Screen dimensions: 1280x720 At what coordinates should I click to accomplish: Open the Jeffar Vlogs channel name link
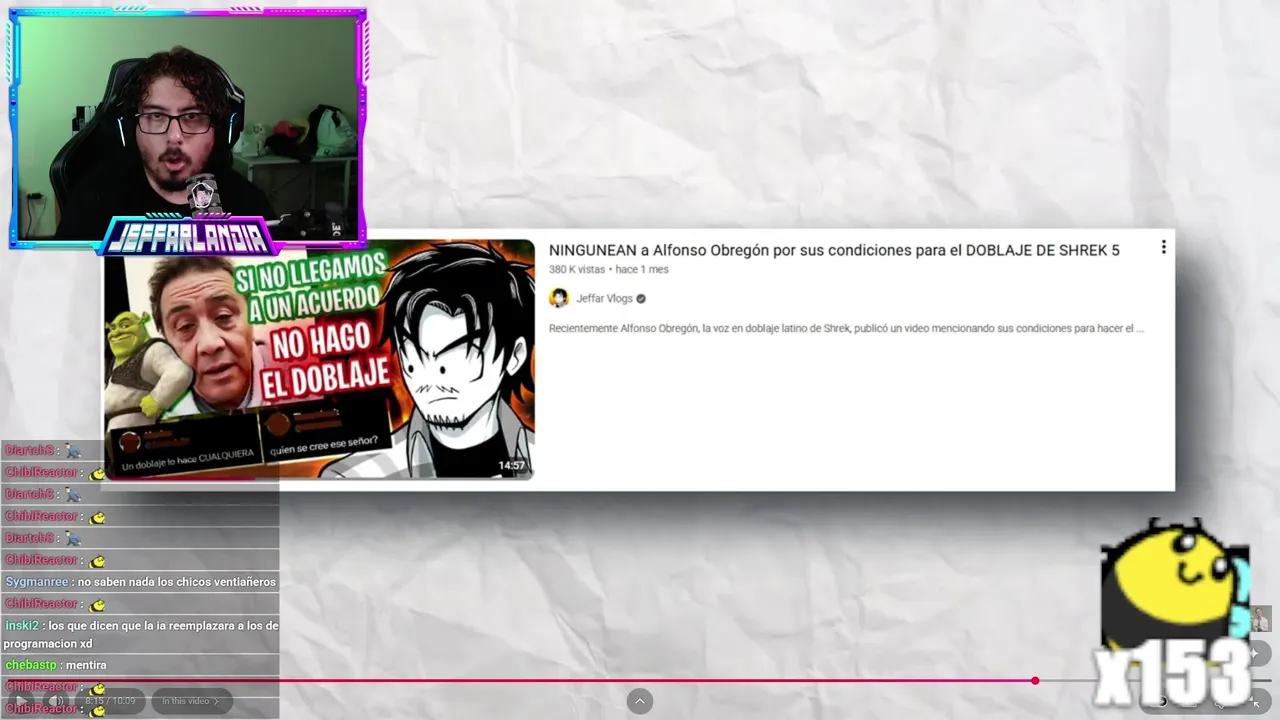point(604,298)
